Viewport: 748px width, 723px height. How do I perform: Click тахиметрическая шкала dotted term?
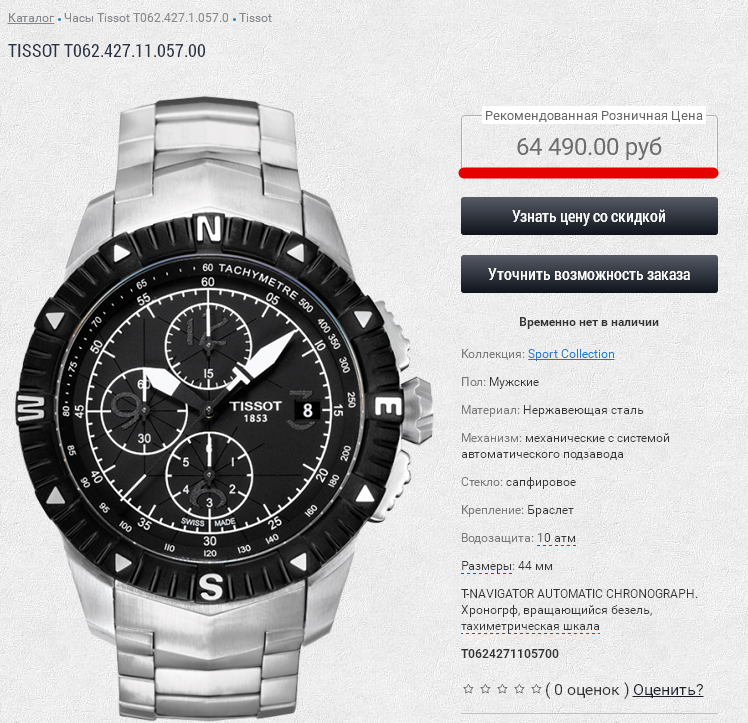(530, 626)
